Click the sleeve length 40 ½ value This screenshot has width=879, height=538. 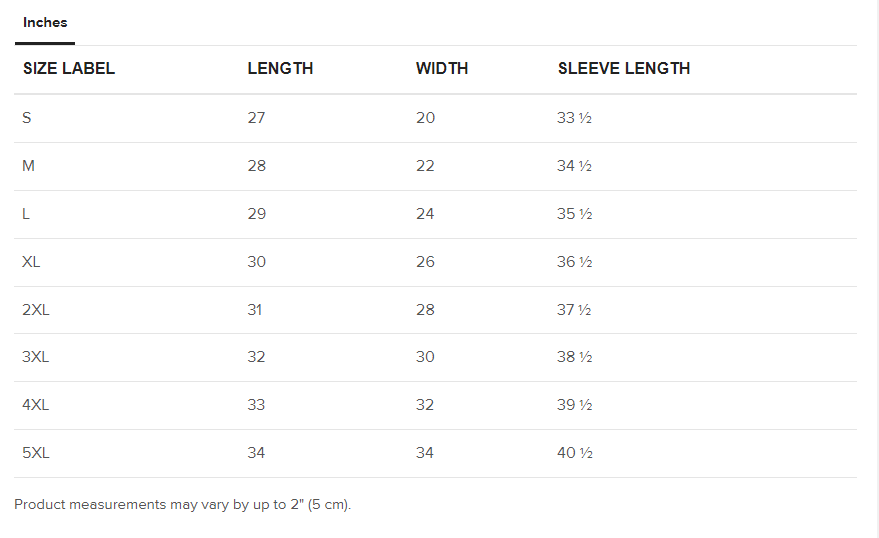[x=574, y=453]
